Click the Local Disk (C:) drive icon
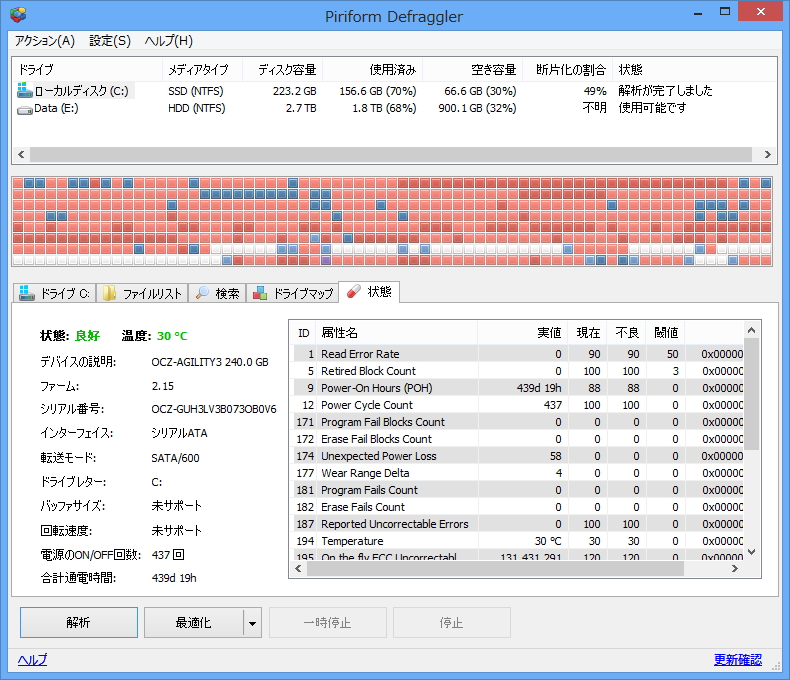This screenshot has width=790, height=680. (24, 90)
